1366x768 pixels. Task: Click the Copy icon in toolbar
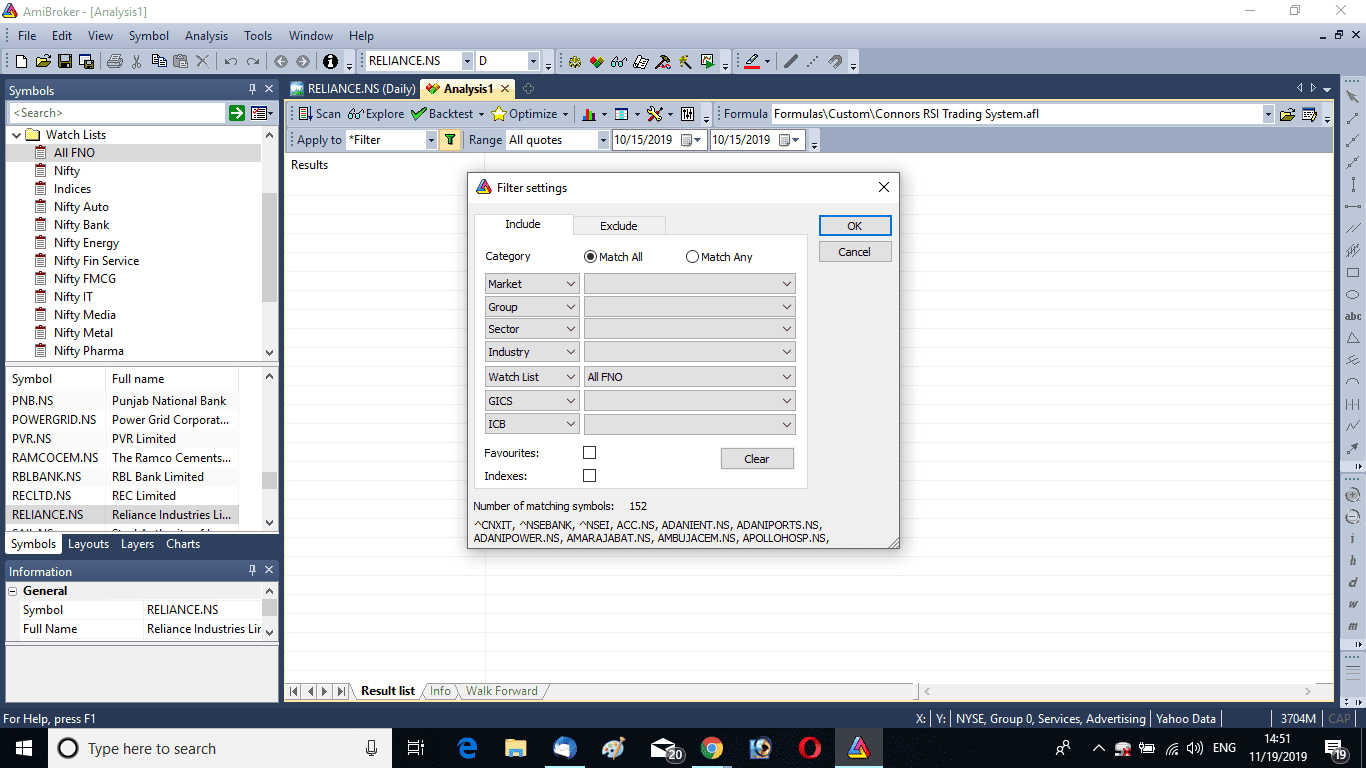pyautogui.click(x=158, y=61)
